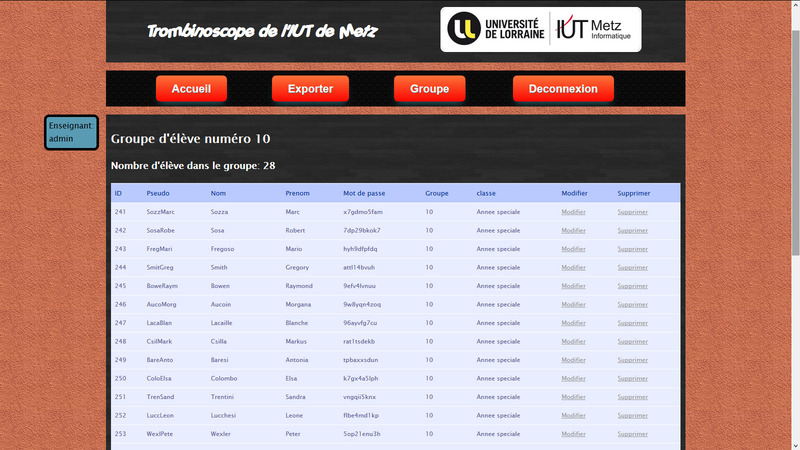Modify the AucoMorg student entry

pyautogui.click(x=573, y=304)
